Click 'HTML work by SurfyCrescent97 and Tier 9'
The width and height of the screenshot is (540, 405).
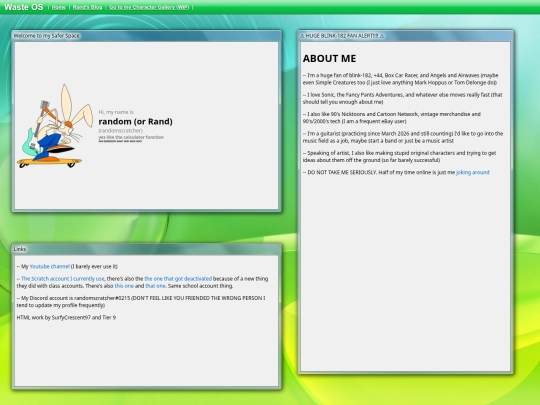pos(66,318)
